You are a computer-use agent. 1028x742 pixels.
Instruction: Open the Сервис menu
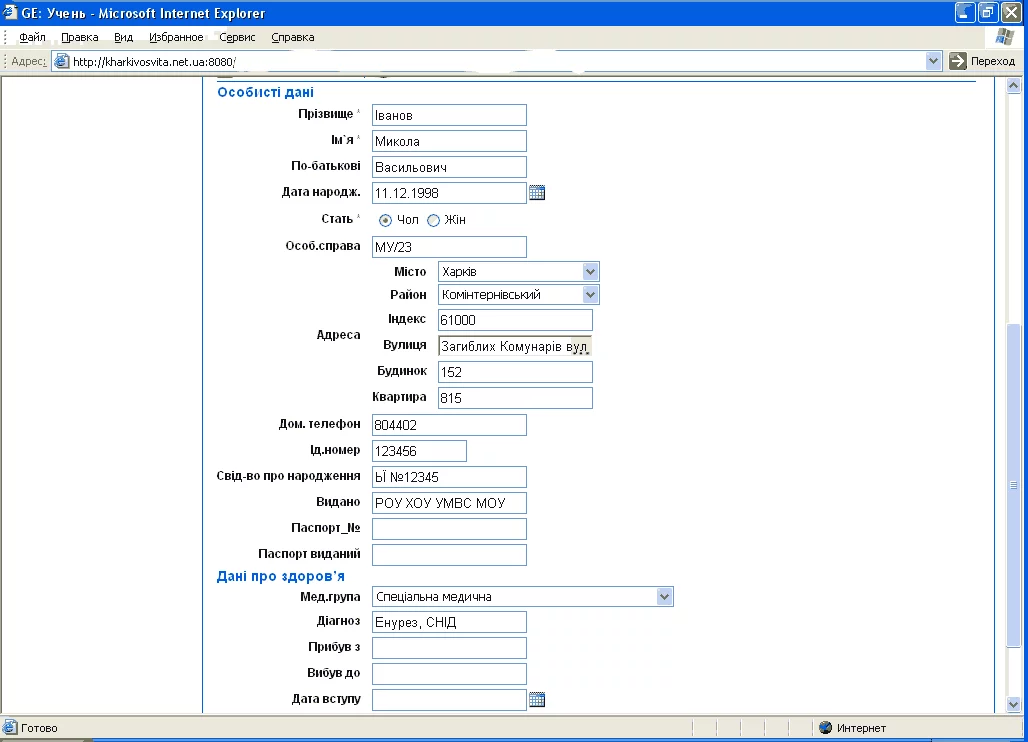click(x=237, y=37)
